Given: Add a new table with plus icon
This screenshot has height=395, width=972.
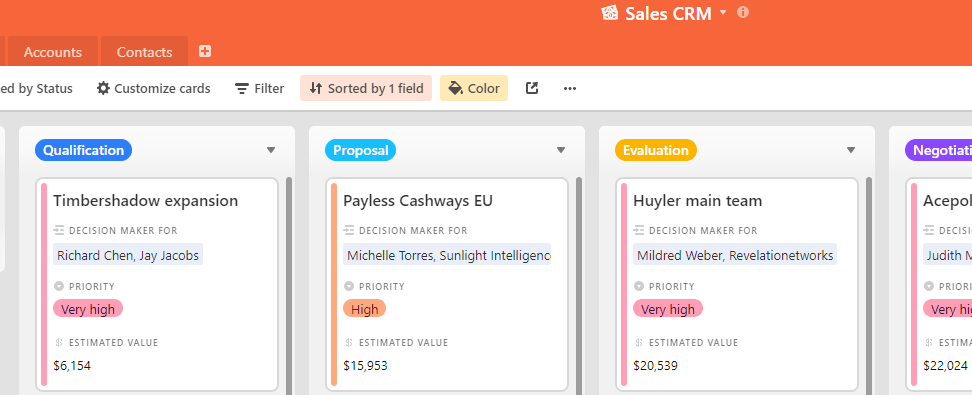Looking at the screenshot, I should (205, 51).
